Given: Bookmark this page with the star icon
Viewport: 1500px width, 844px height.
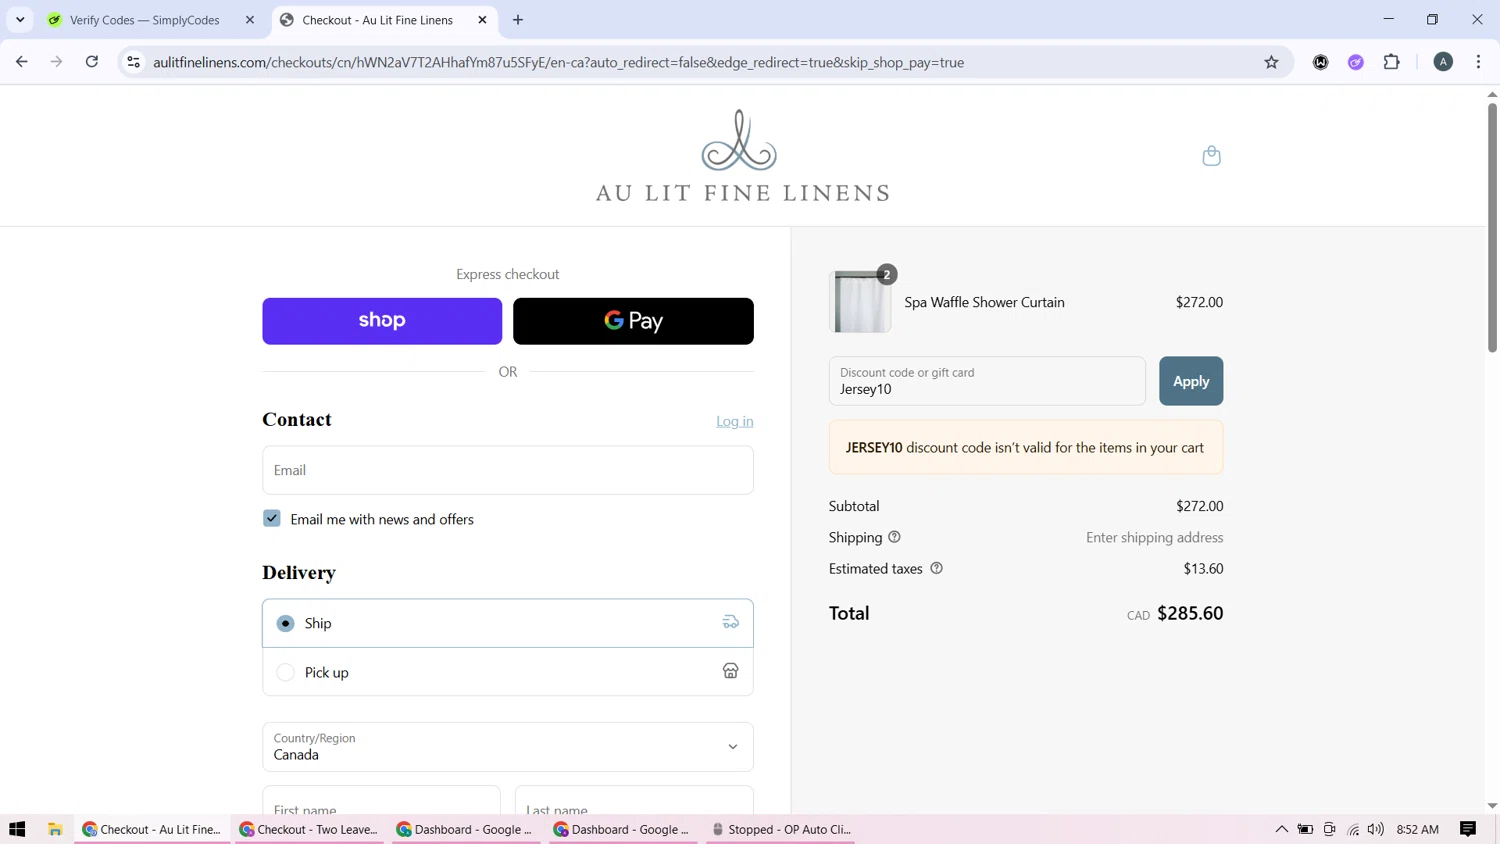Looking at the screenshot, I should click(1271, 62).
